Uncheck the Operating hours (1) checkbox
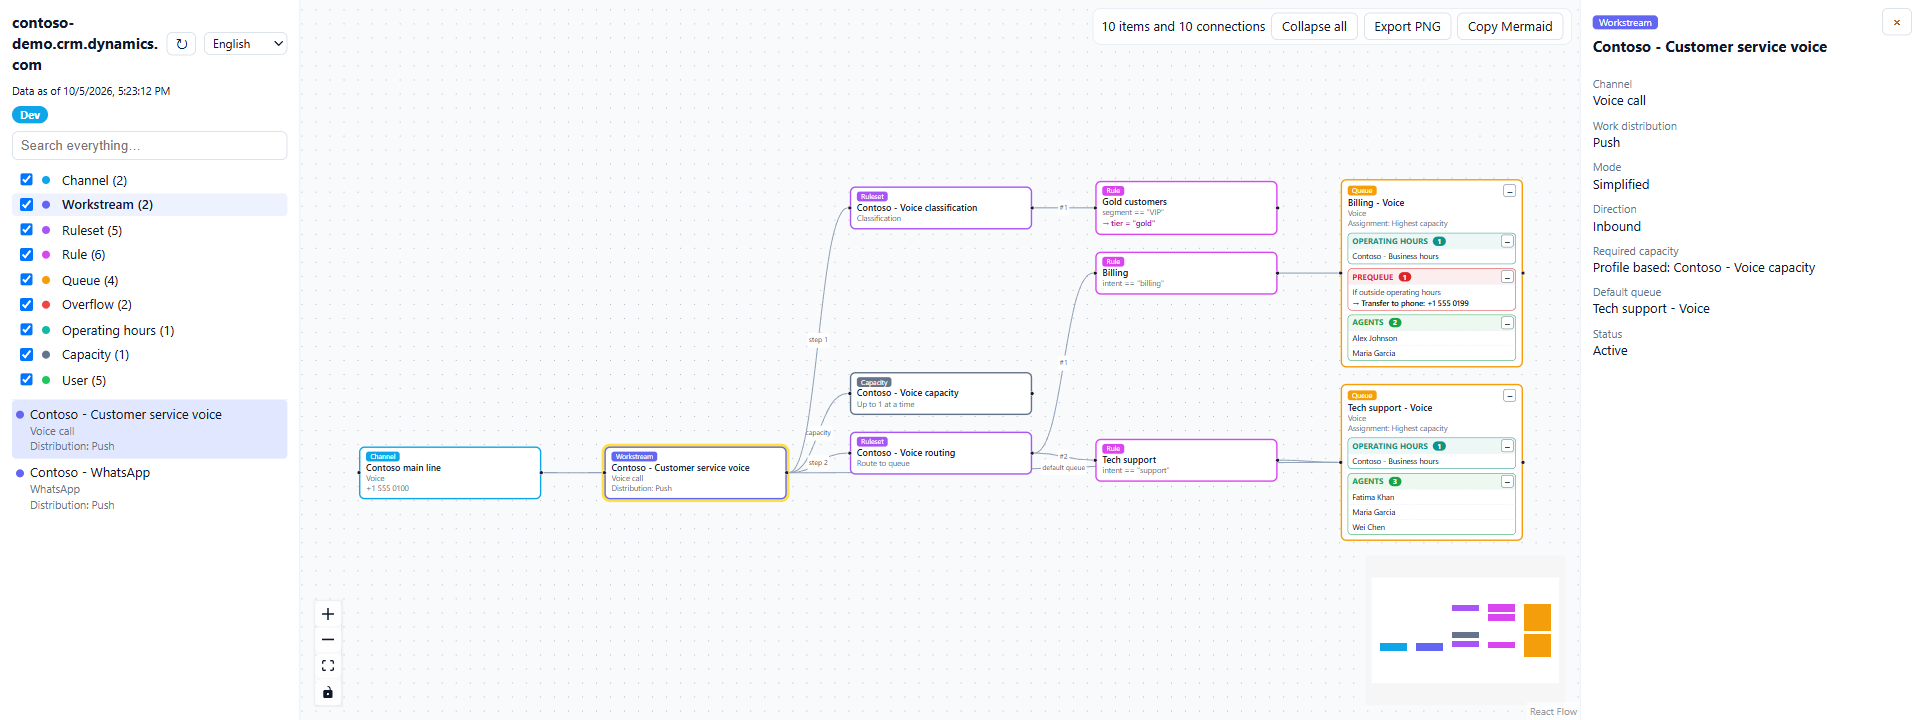The image size is (1920, 720). tap(27, 330)
